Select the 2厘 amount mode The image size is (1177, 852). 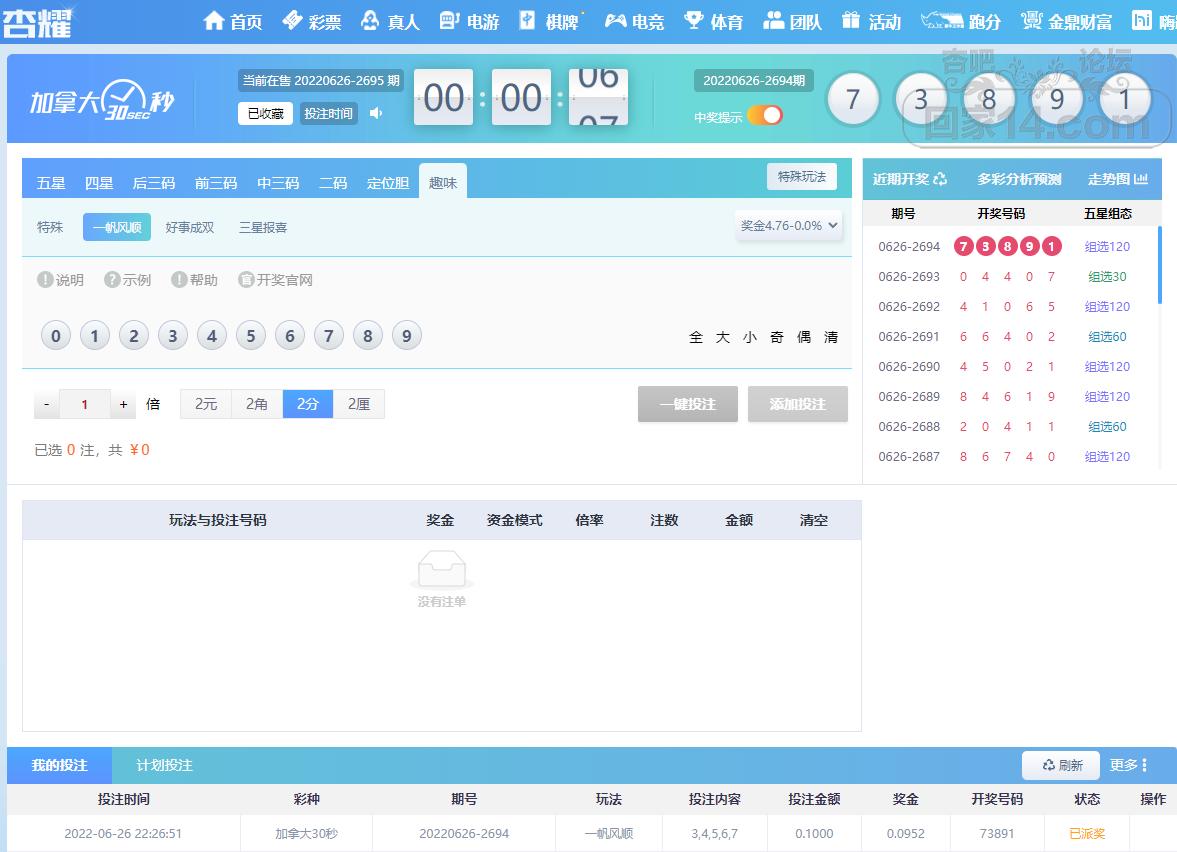click(x=359, y=404)
